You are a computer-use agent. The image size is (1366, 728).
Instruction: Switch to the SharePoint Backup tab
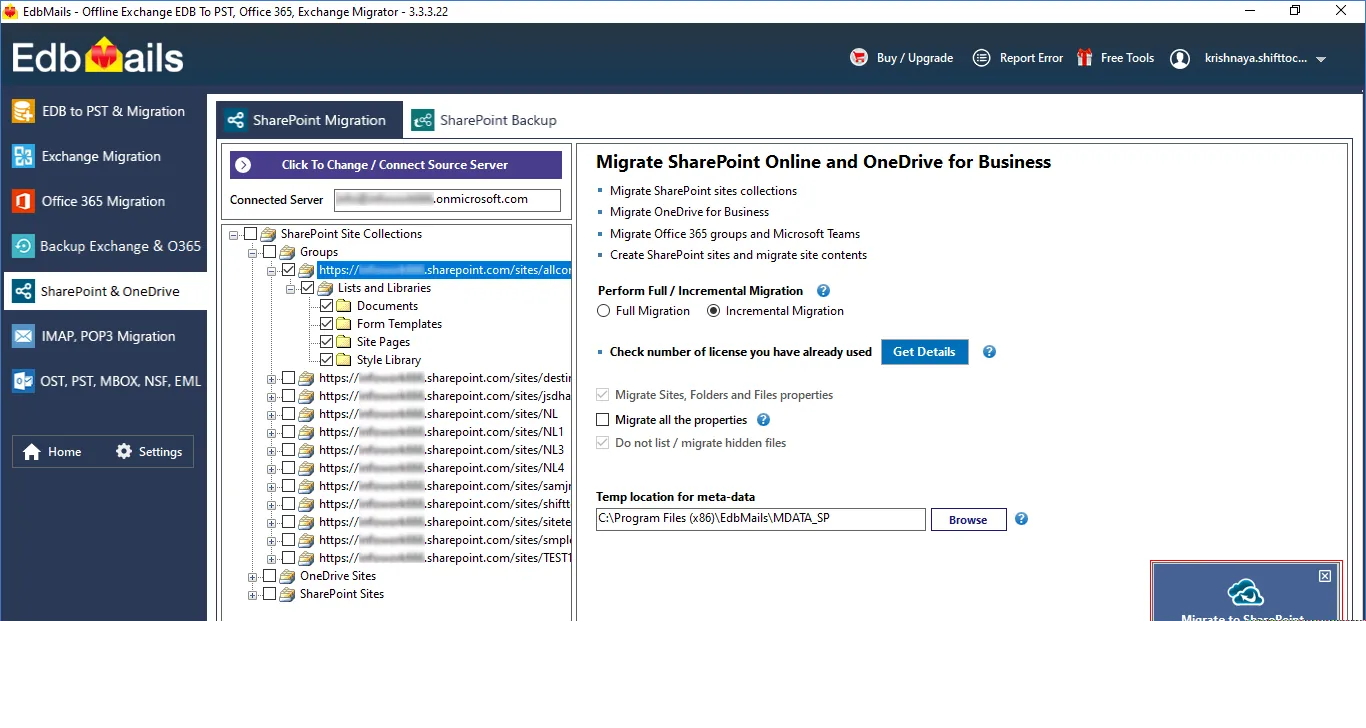click(x=485, y=120)
